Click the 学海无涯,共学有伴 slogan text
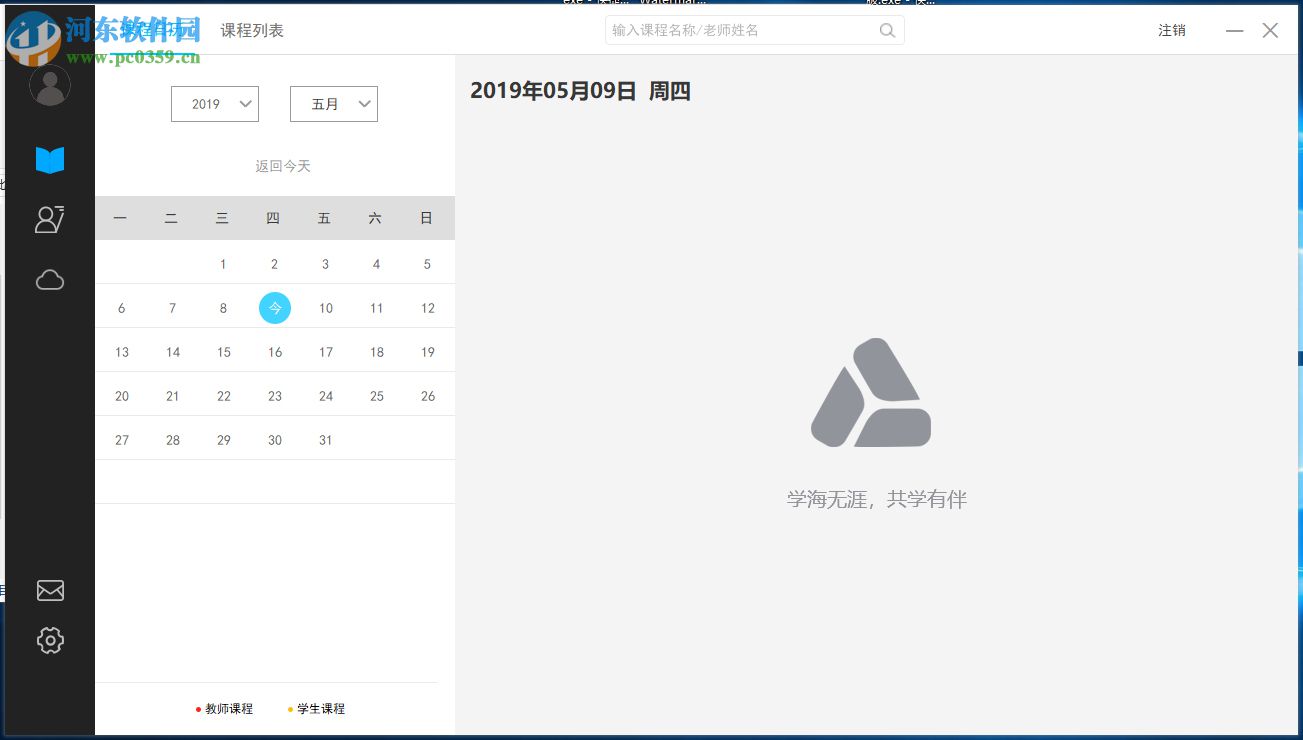 tap(877, 499)
